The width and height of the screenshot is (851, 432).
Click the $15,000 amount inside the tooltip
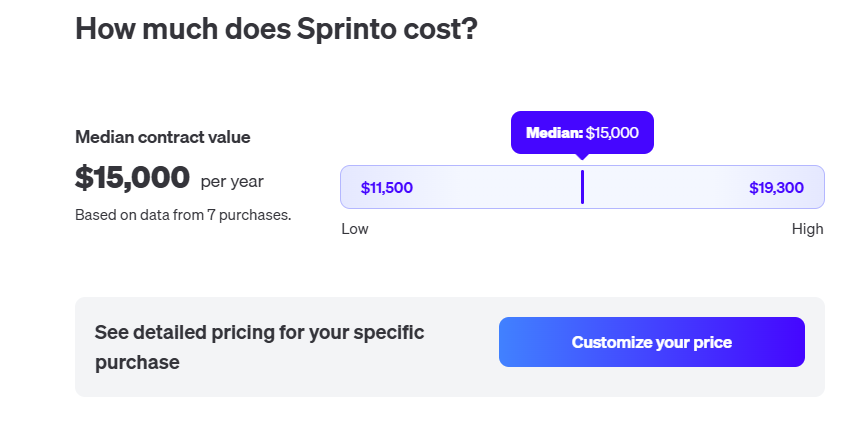coord(612,132)
